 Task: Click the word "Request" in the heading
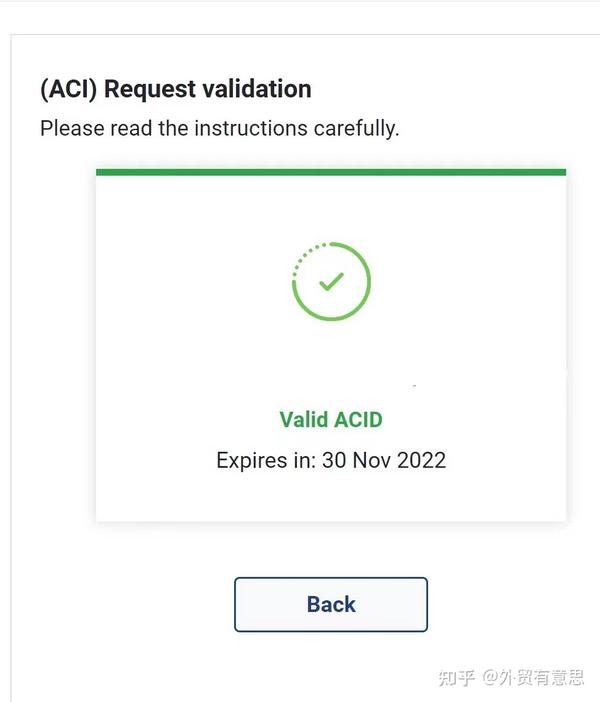[149, 89]
